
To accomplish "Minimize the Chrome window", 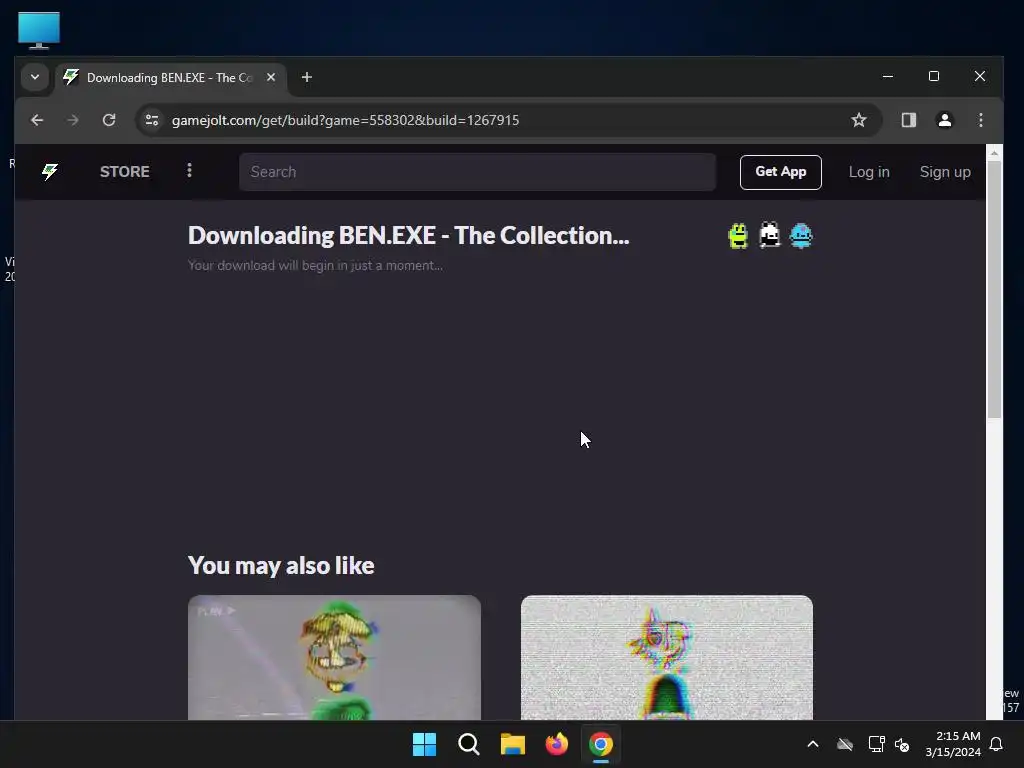I will pos(888,76).
